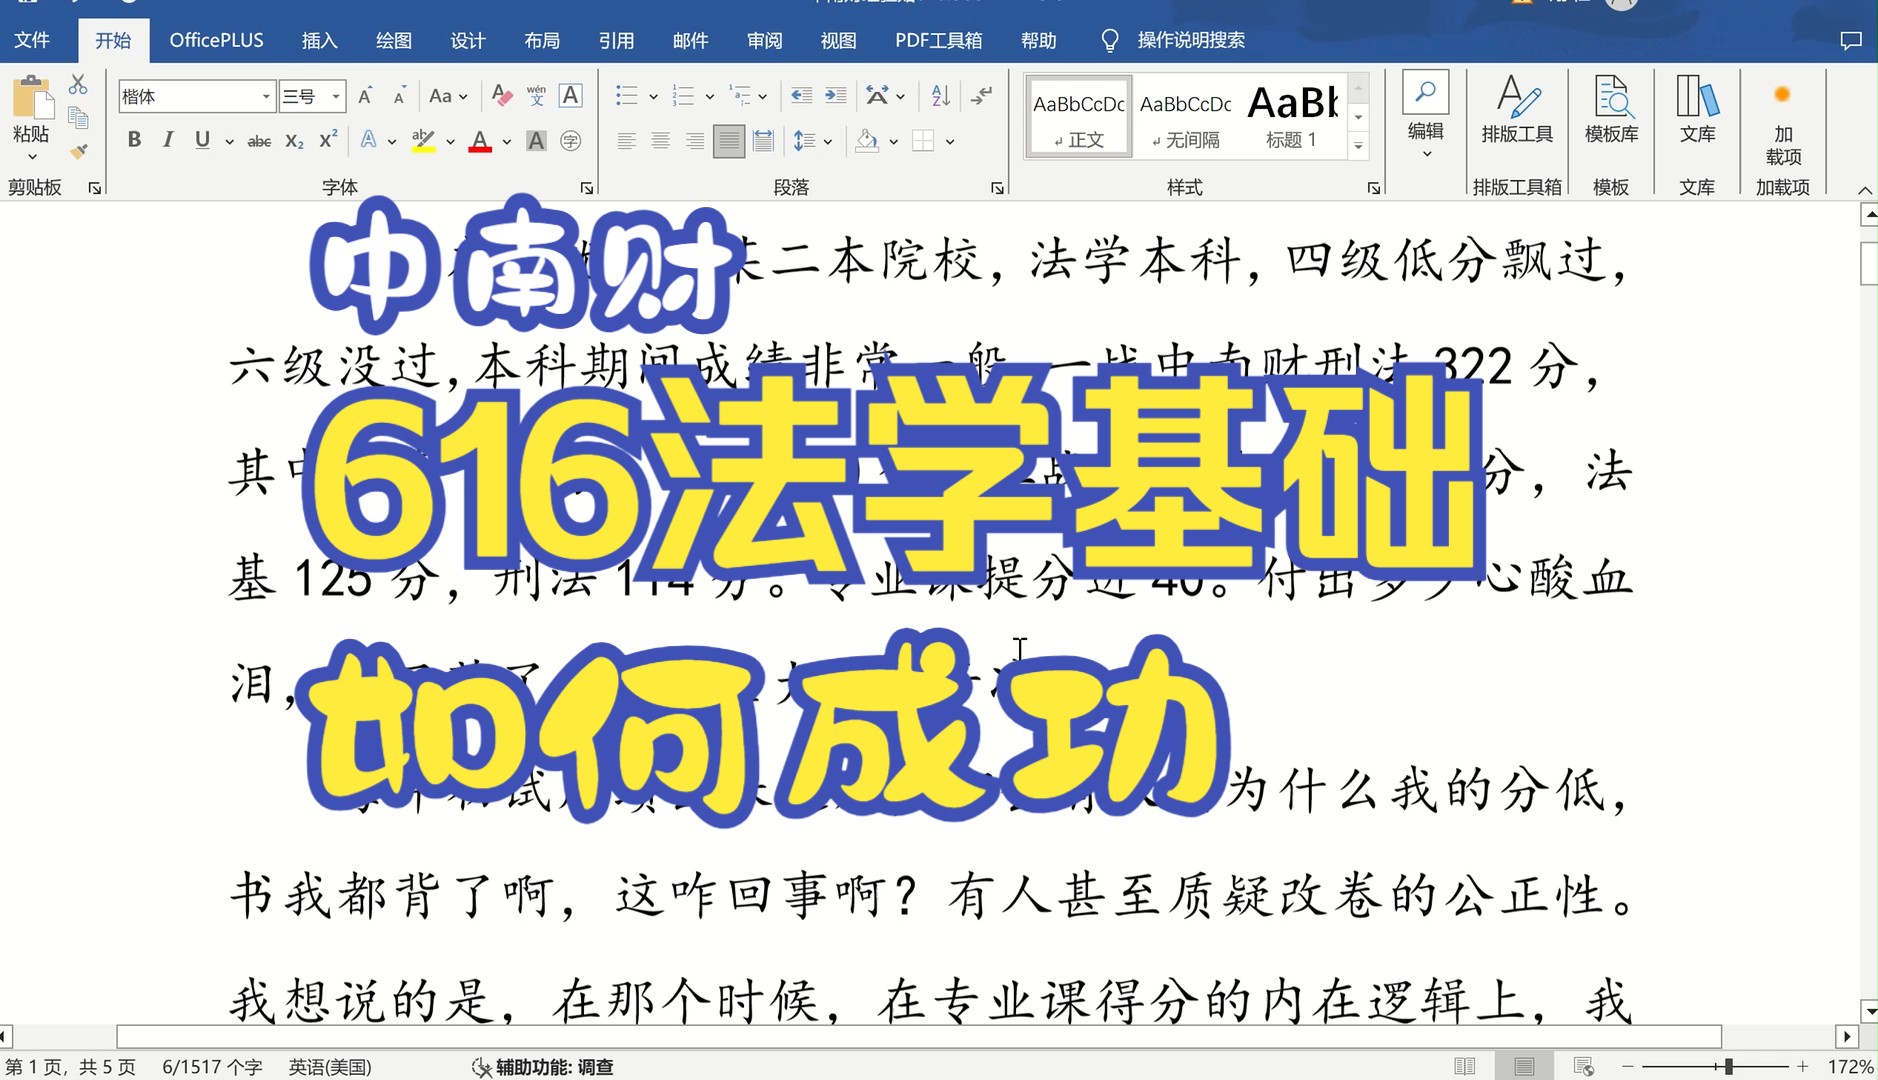Switch to Read Mode view
The width and height of the screenshot is (1878, 1080).
1465,1066
